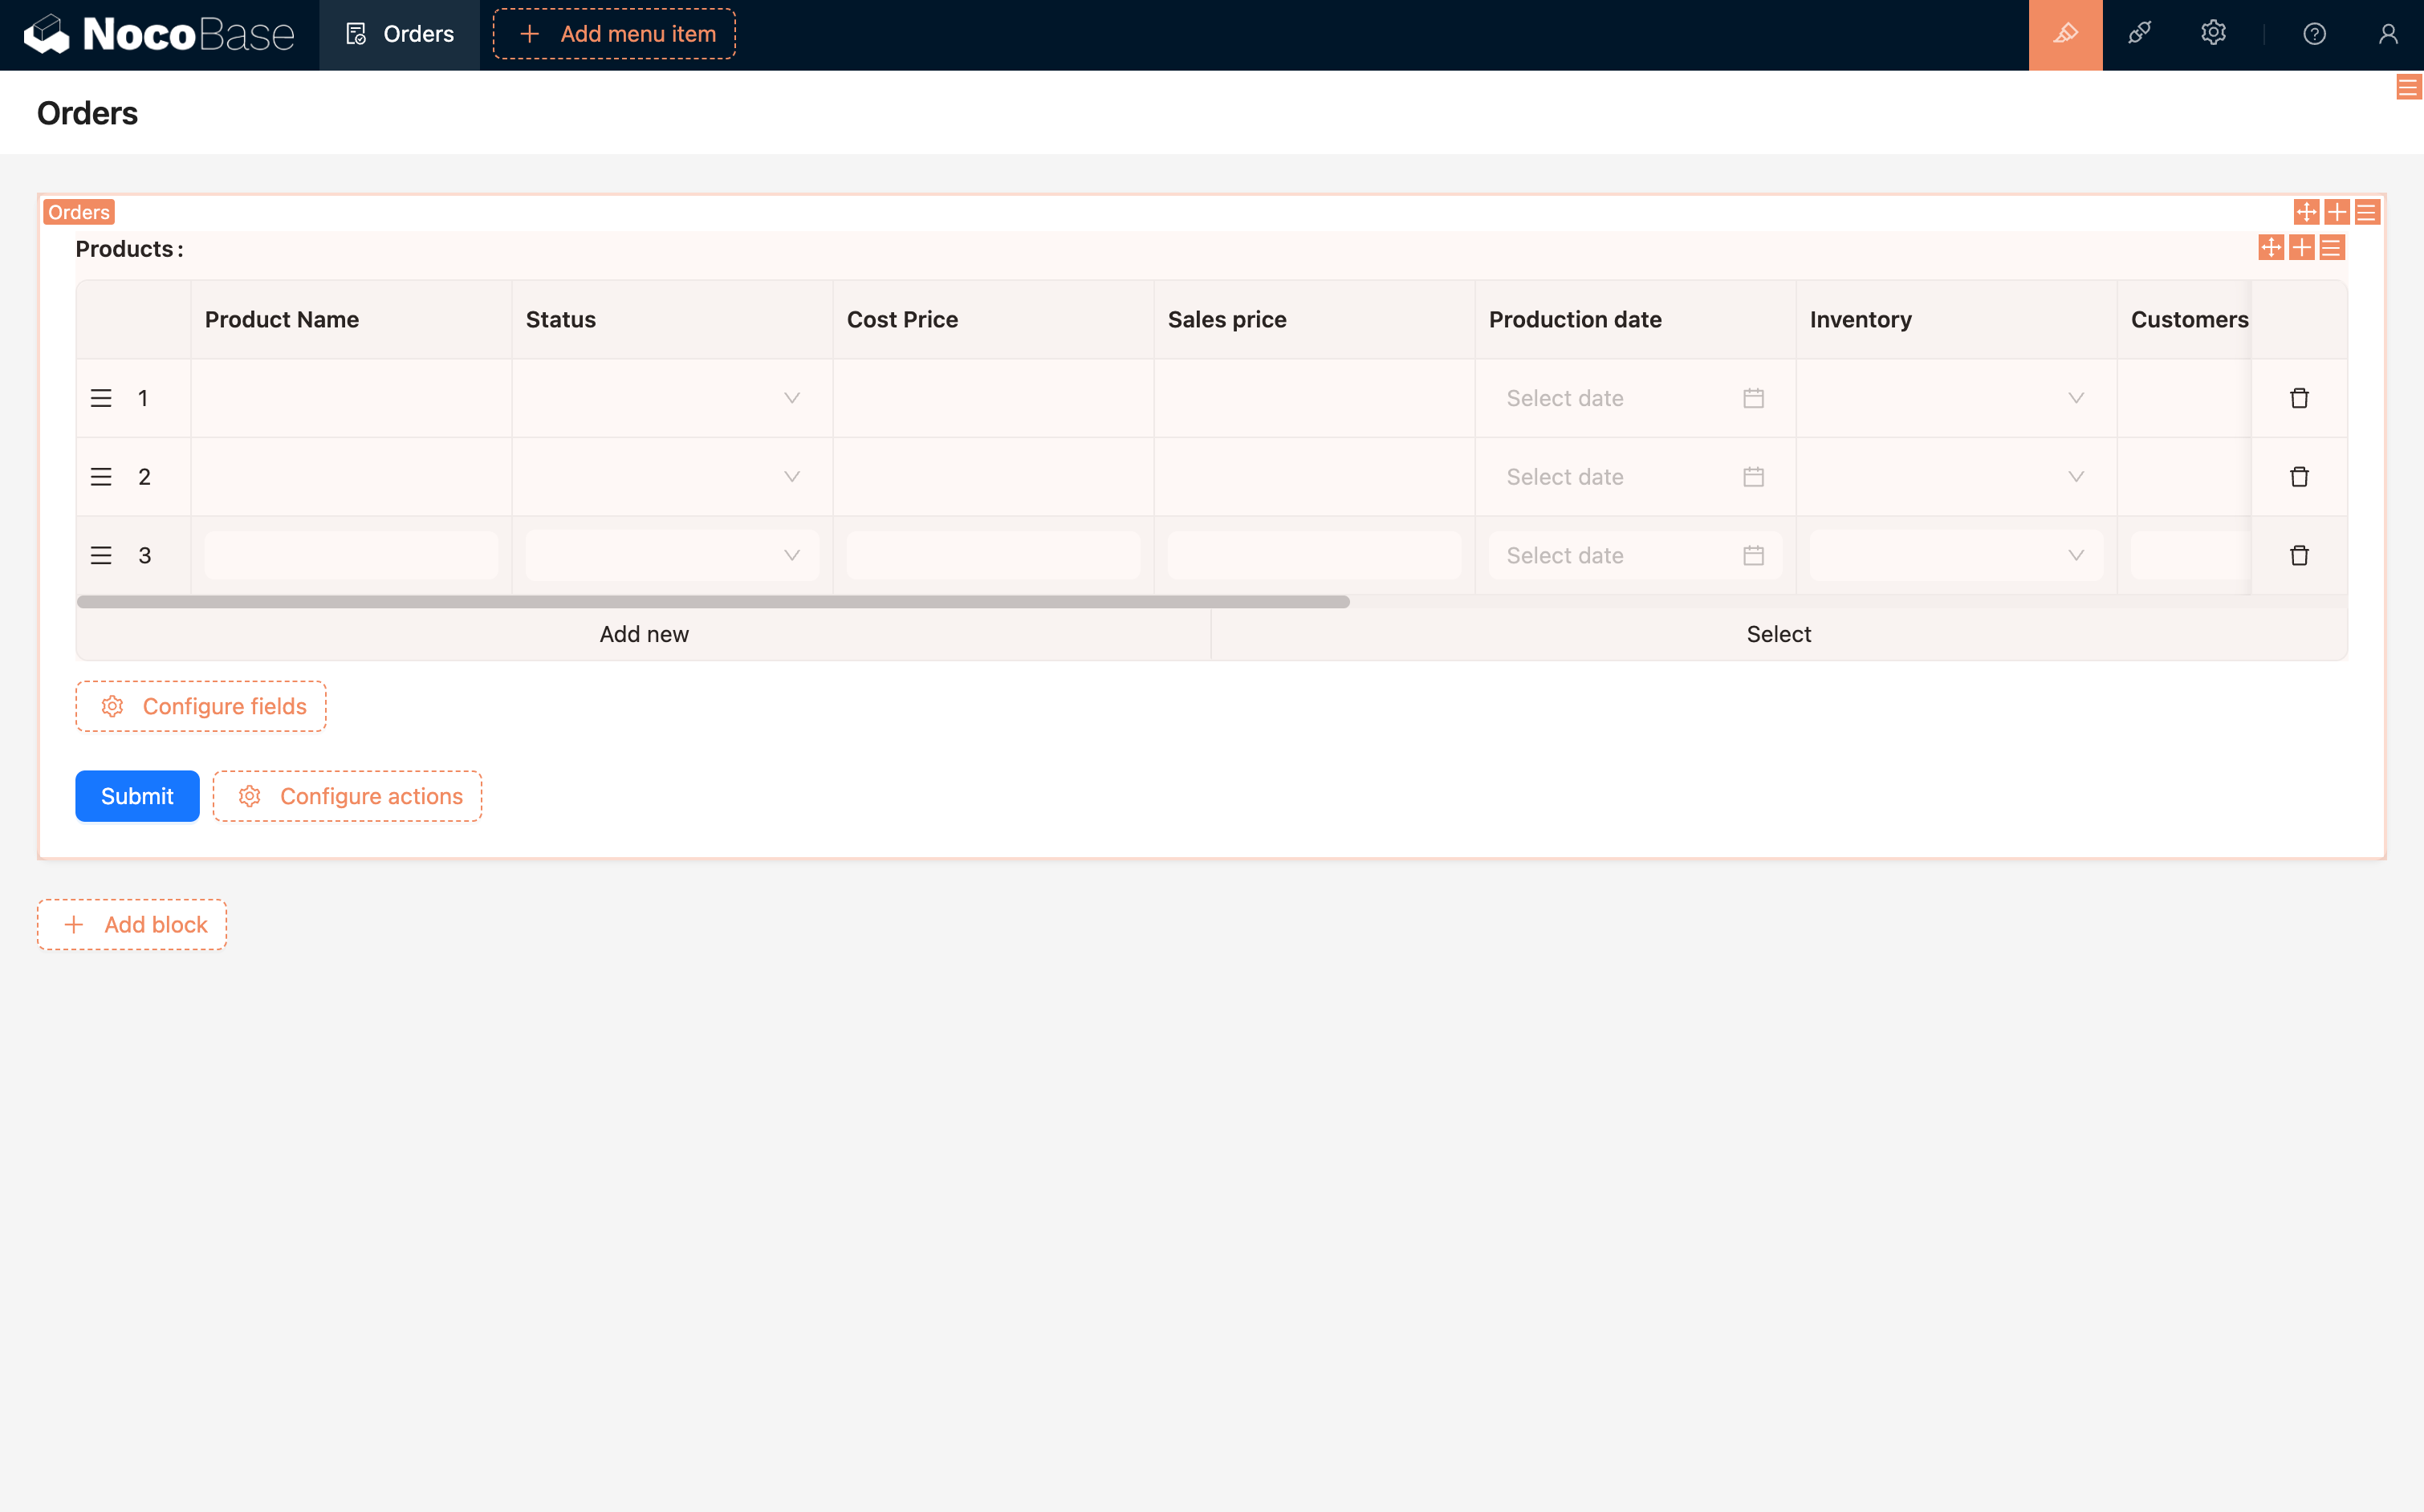The width and height of the screenshot is (2424, 1512).
Task: Focus Cost Price field in row 3
Action: click(x=993, y=555)
